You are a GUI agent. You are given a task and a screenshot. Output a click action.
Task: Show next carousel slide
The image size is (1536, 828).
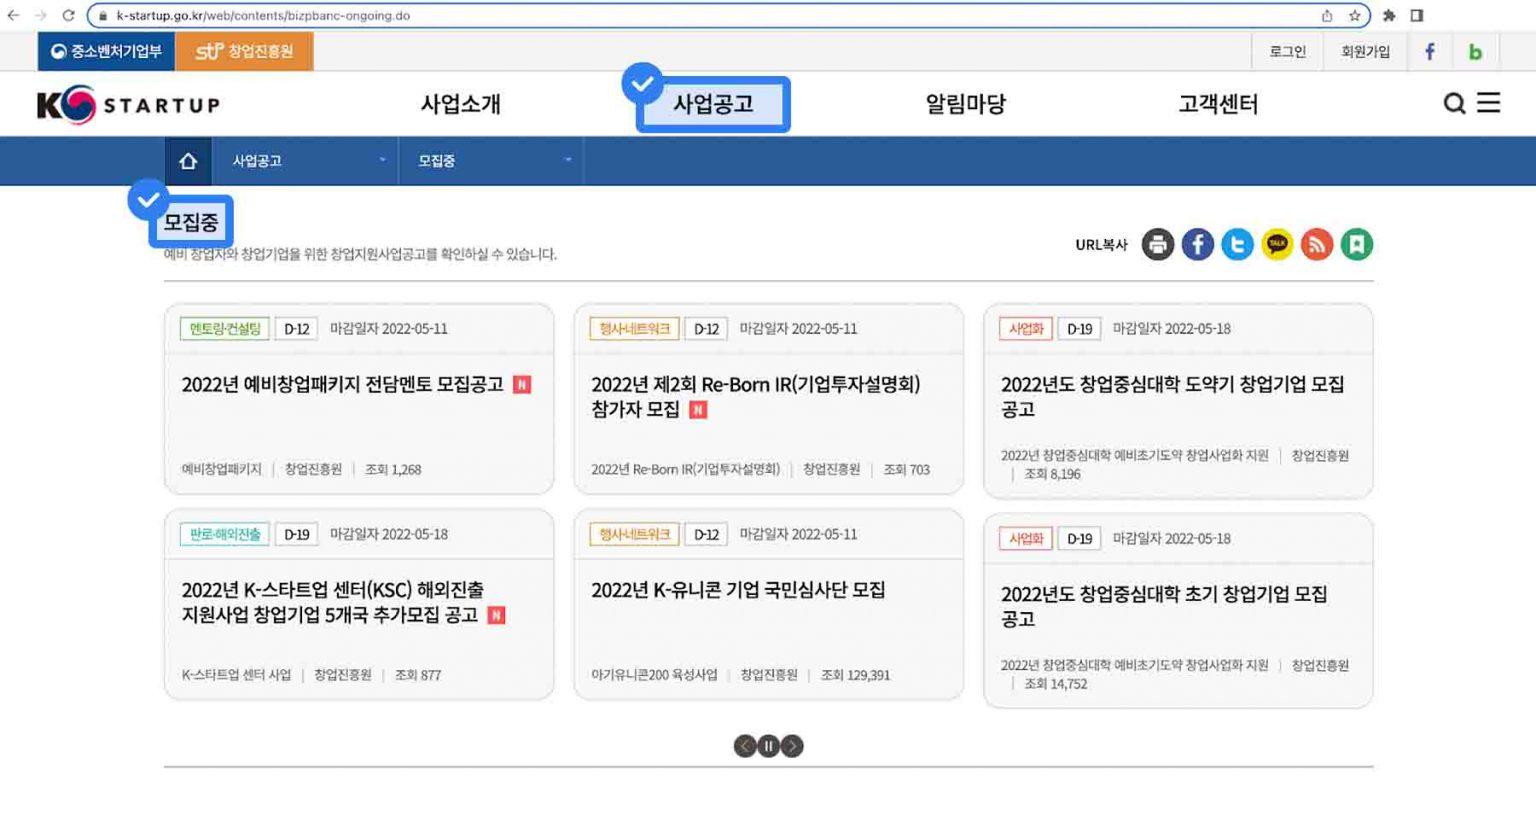pos(792,746)
